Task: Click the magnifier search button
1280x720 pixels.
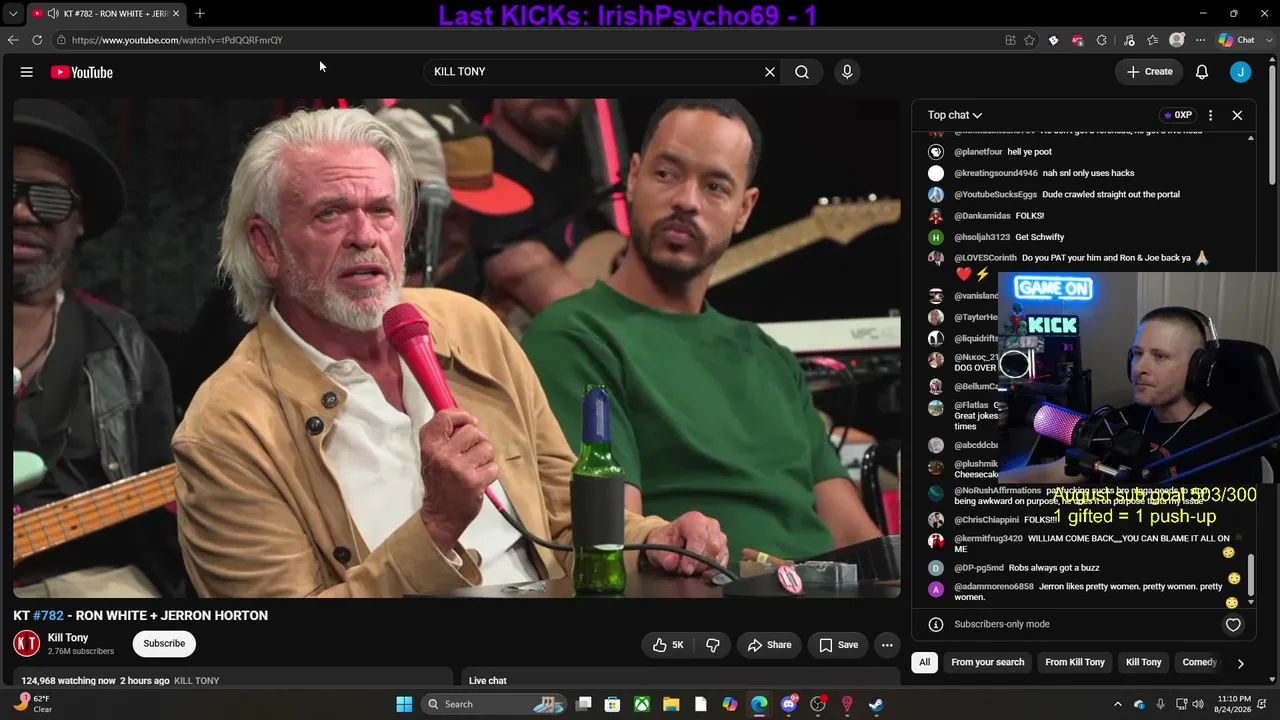Action: 802,72
